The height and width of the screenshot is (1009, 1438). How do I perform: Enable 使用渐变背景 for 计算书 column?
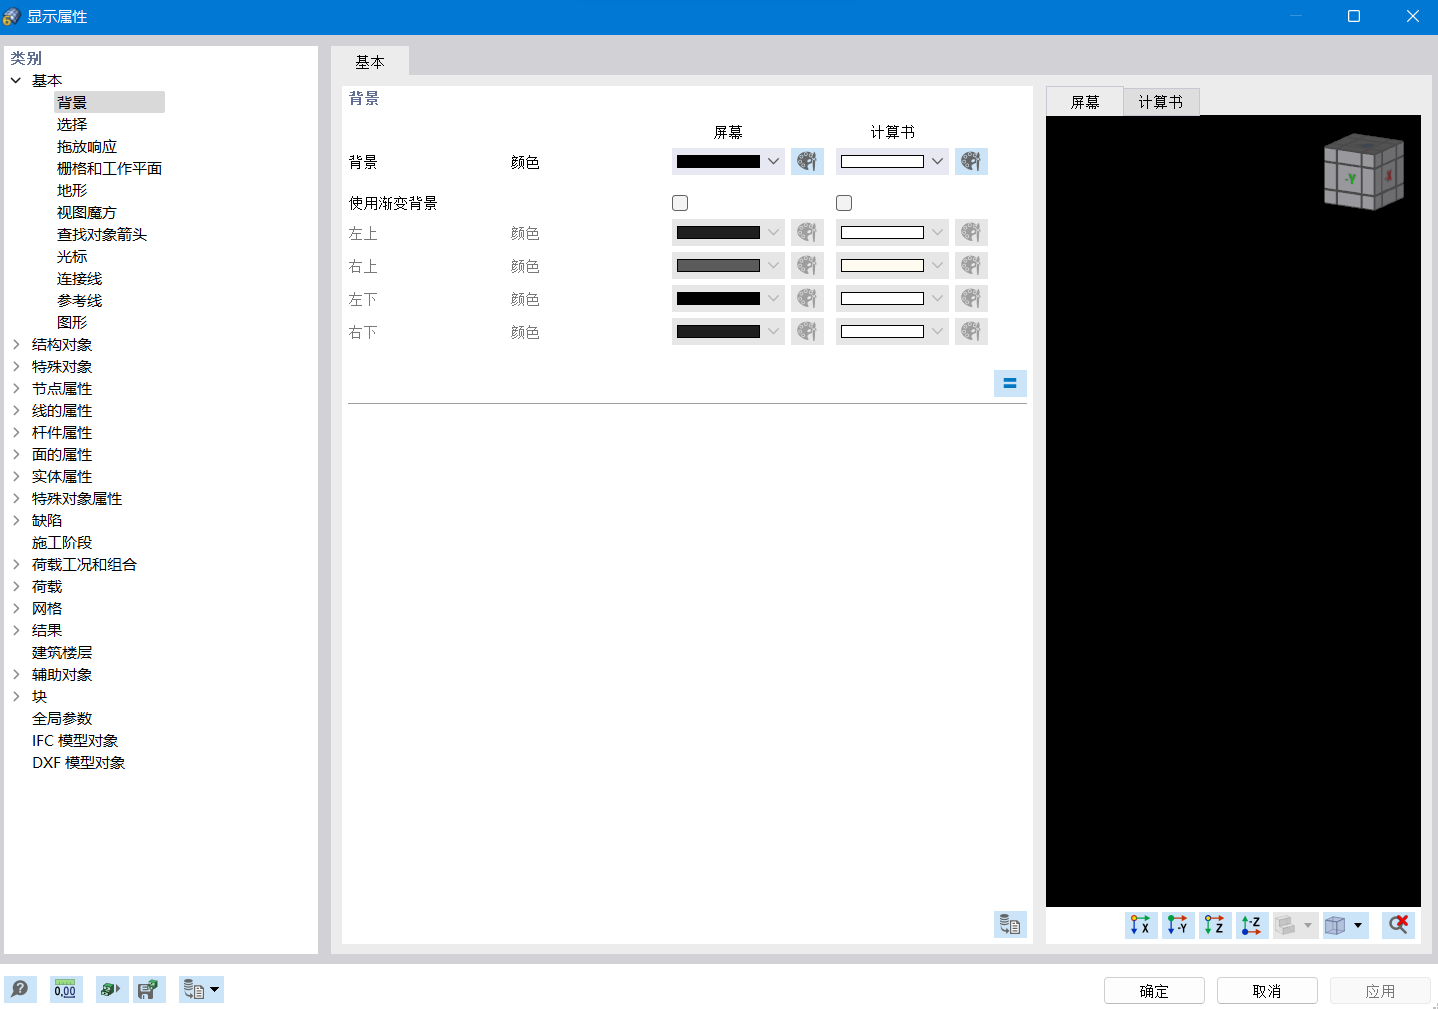coord(844,202)
